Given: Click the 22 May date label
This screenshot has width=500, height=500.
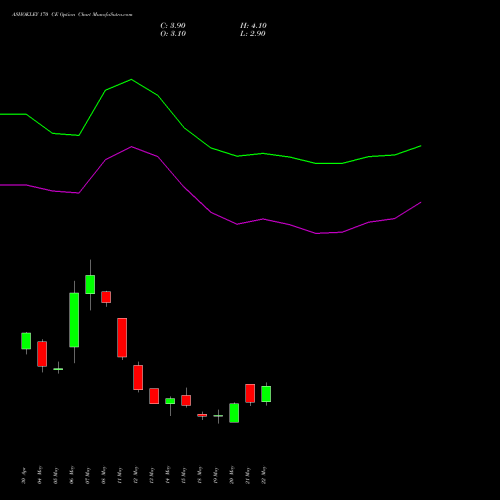Looking at the screenshot, I should (x=264, y=475).
